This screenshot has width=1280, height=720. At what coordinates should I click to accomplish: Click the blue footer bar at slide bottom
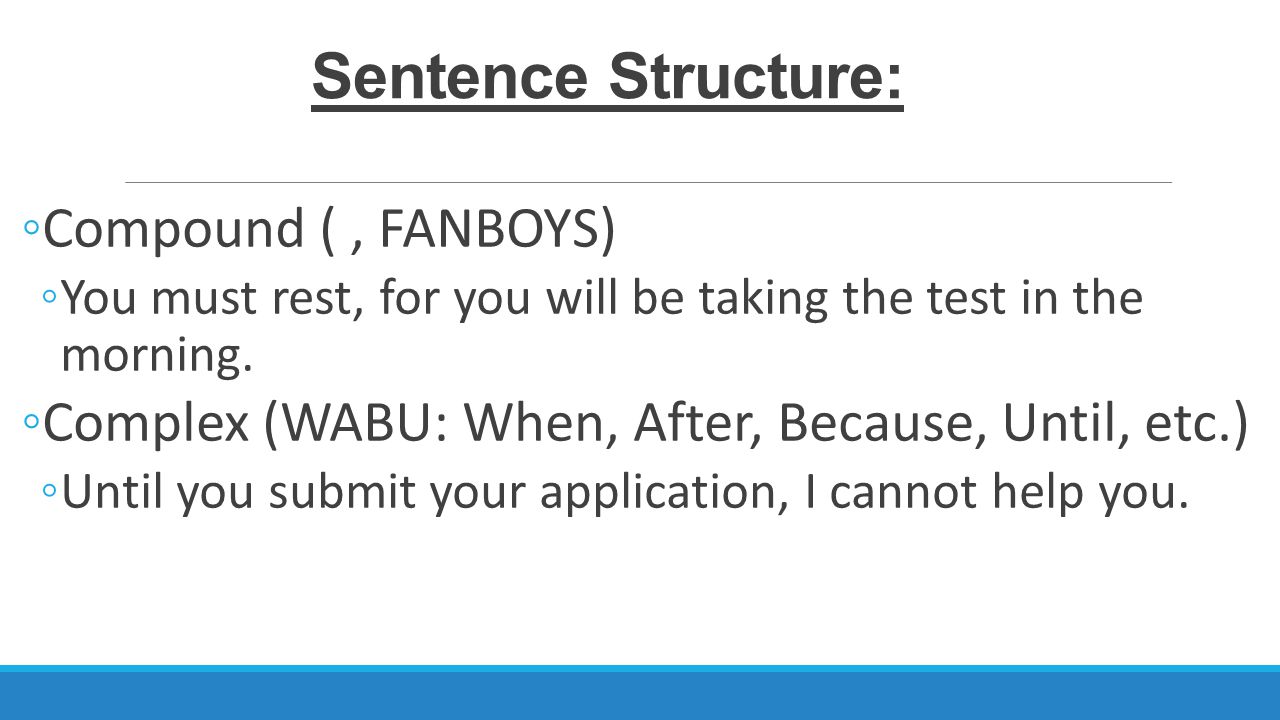point(640,692)
